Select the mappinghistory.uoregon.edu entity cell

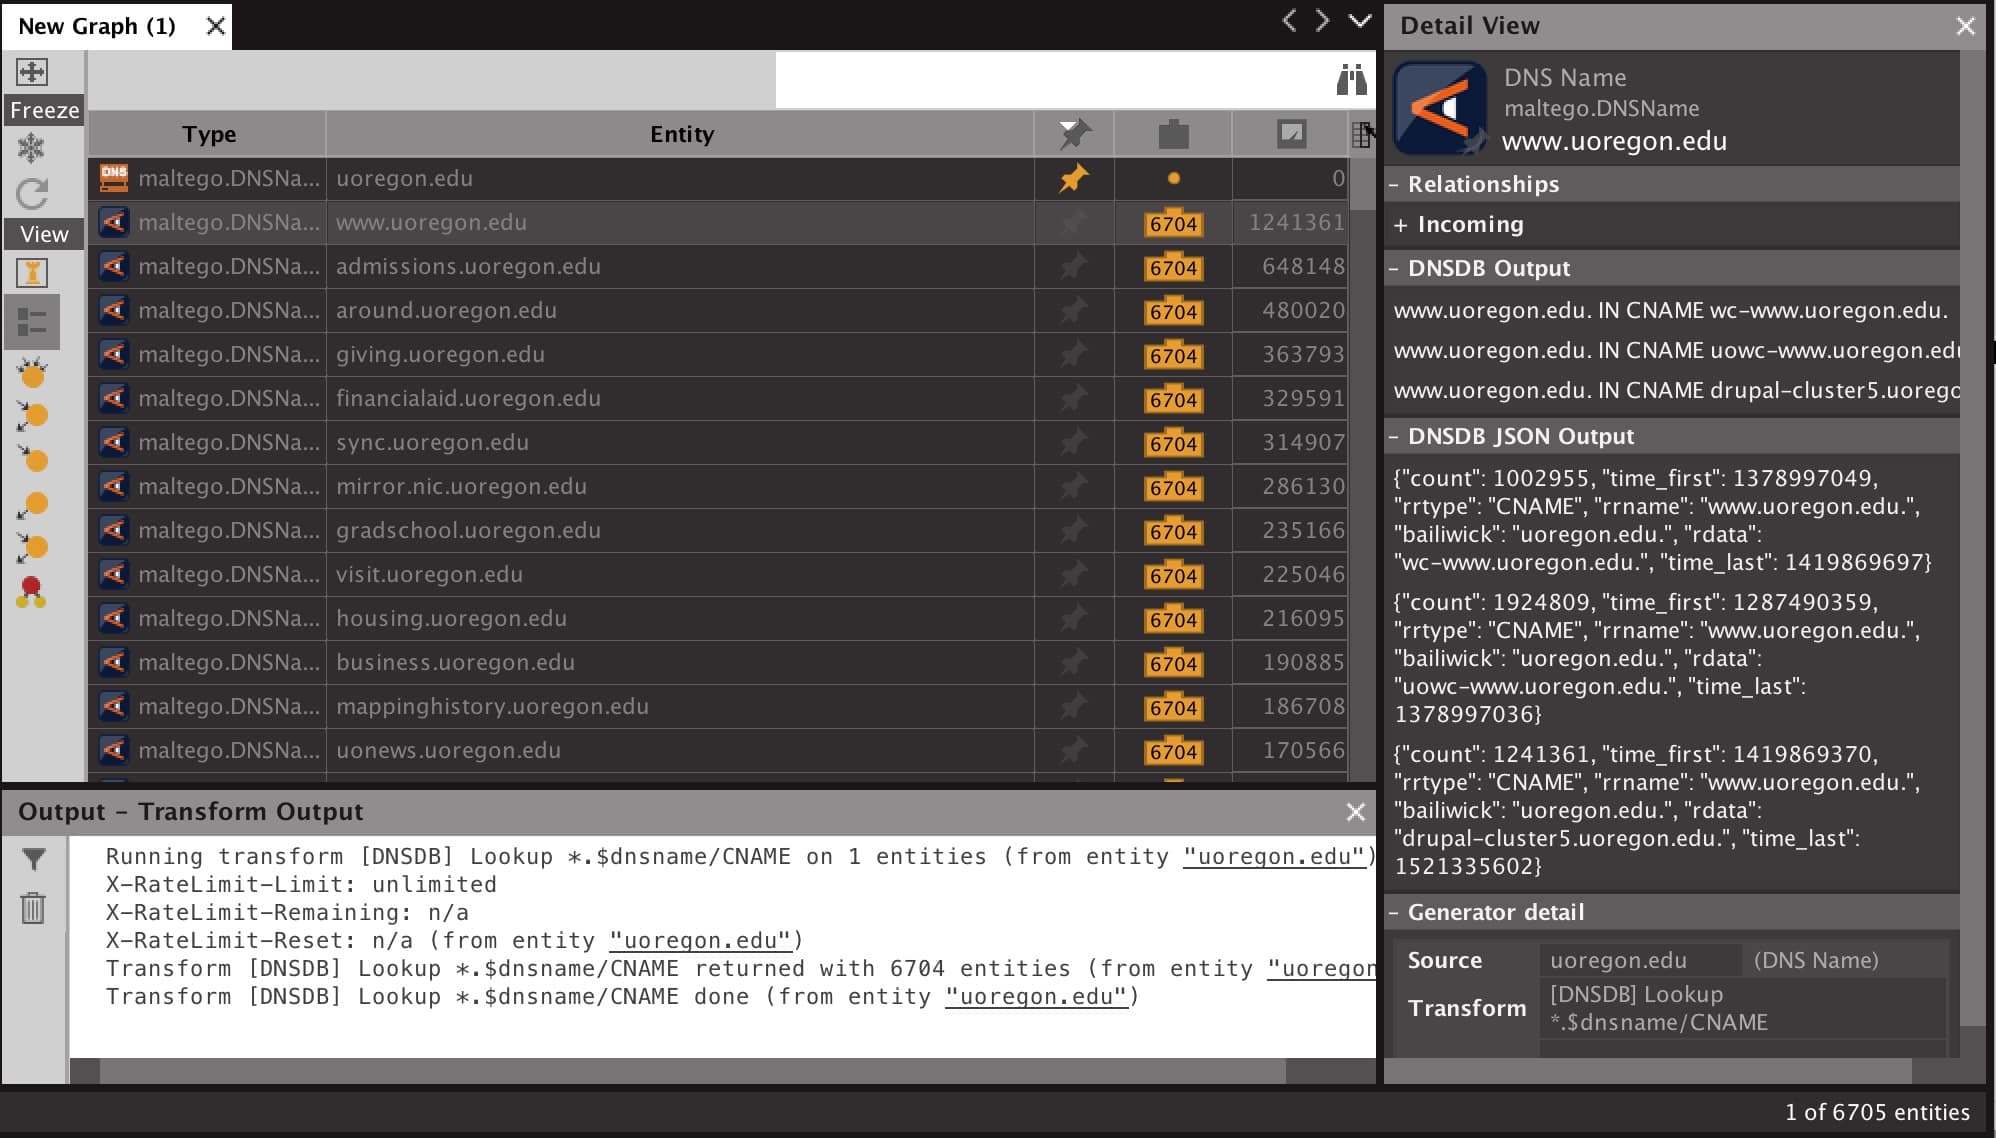tap(680, 706)
